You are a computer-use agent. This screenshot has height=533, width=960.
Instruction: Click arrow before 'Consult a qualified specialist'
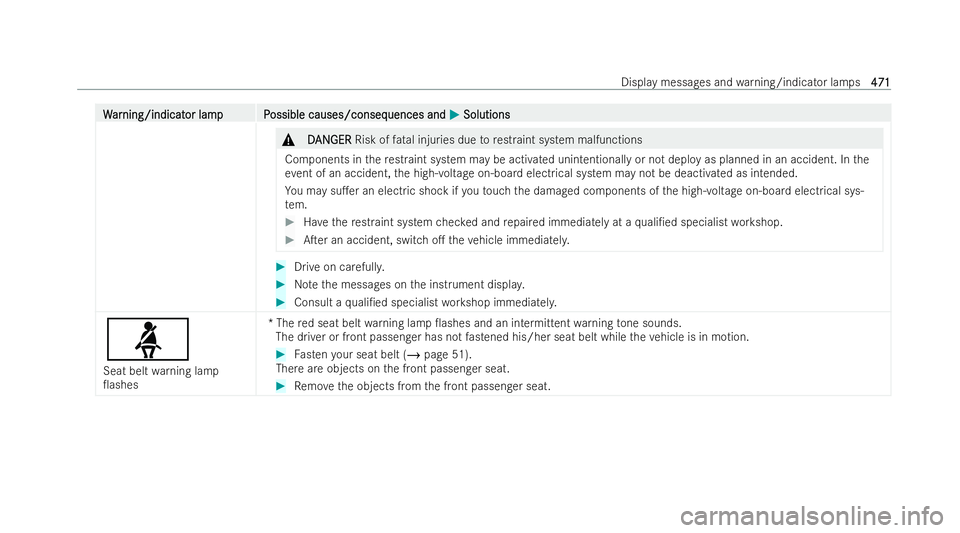(x=280, y=302)
